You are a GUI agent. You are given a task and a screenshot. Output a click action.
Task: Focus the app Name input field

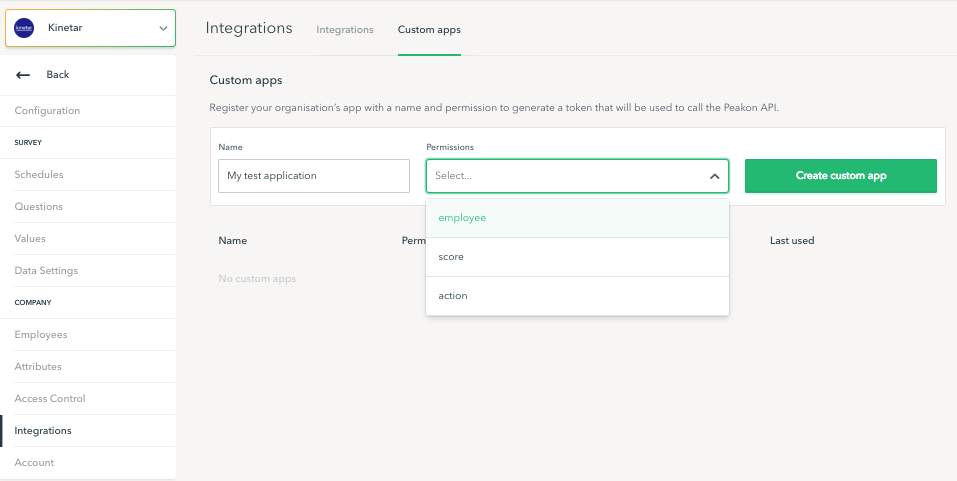click(x=314, y=176)
